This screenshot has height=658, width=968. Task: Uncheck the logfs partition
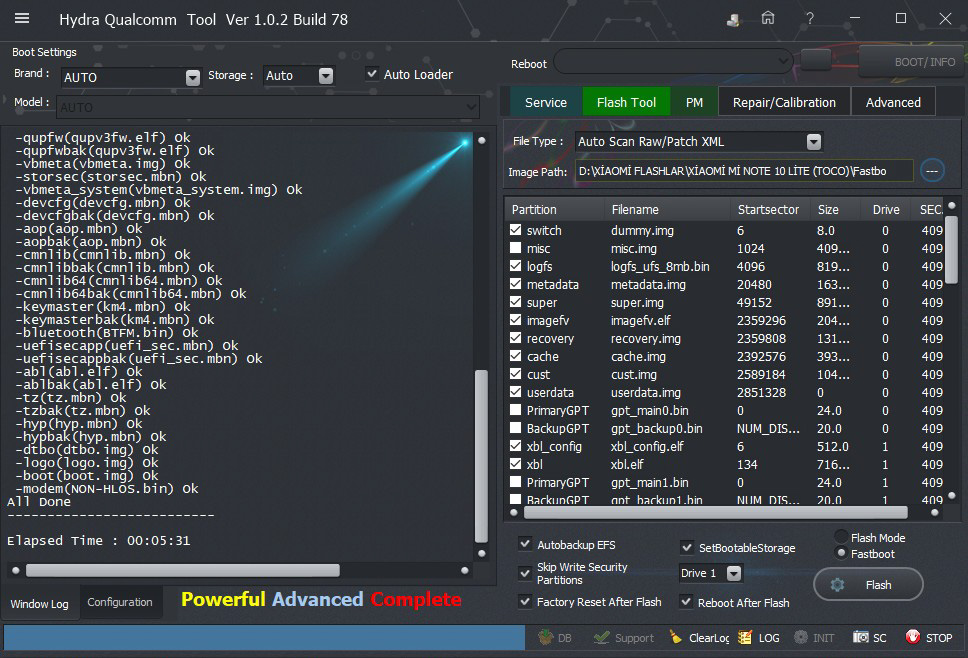[x=515, y=266]
